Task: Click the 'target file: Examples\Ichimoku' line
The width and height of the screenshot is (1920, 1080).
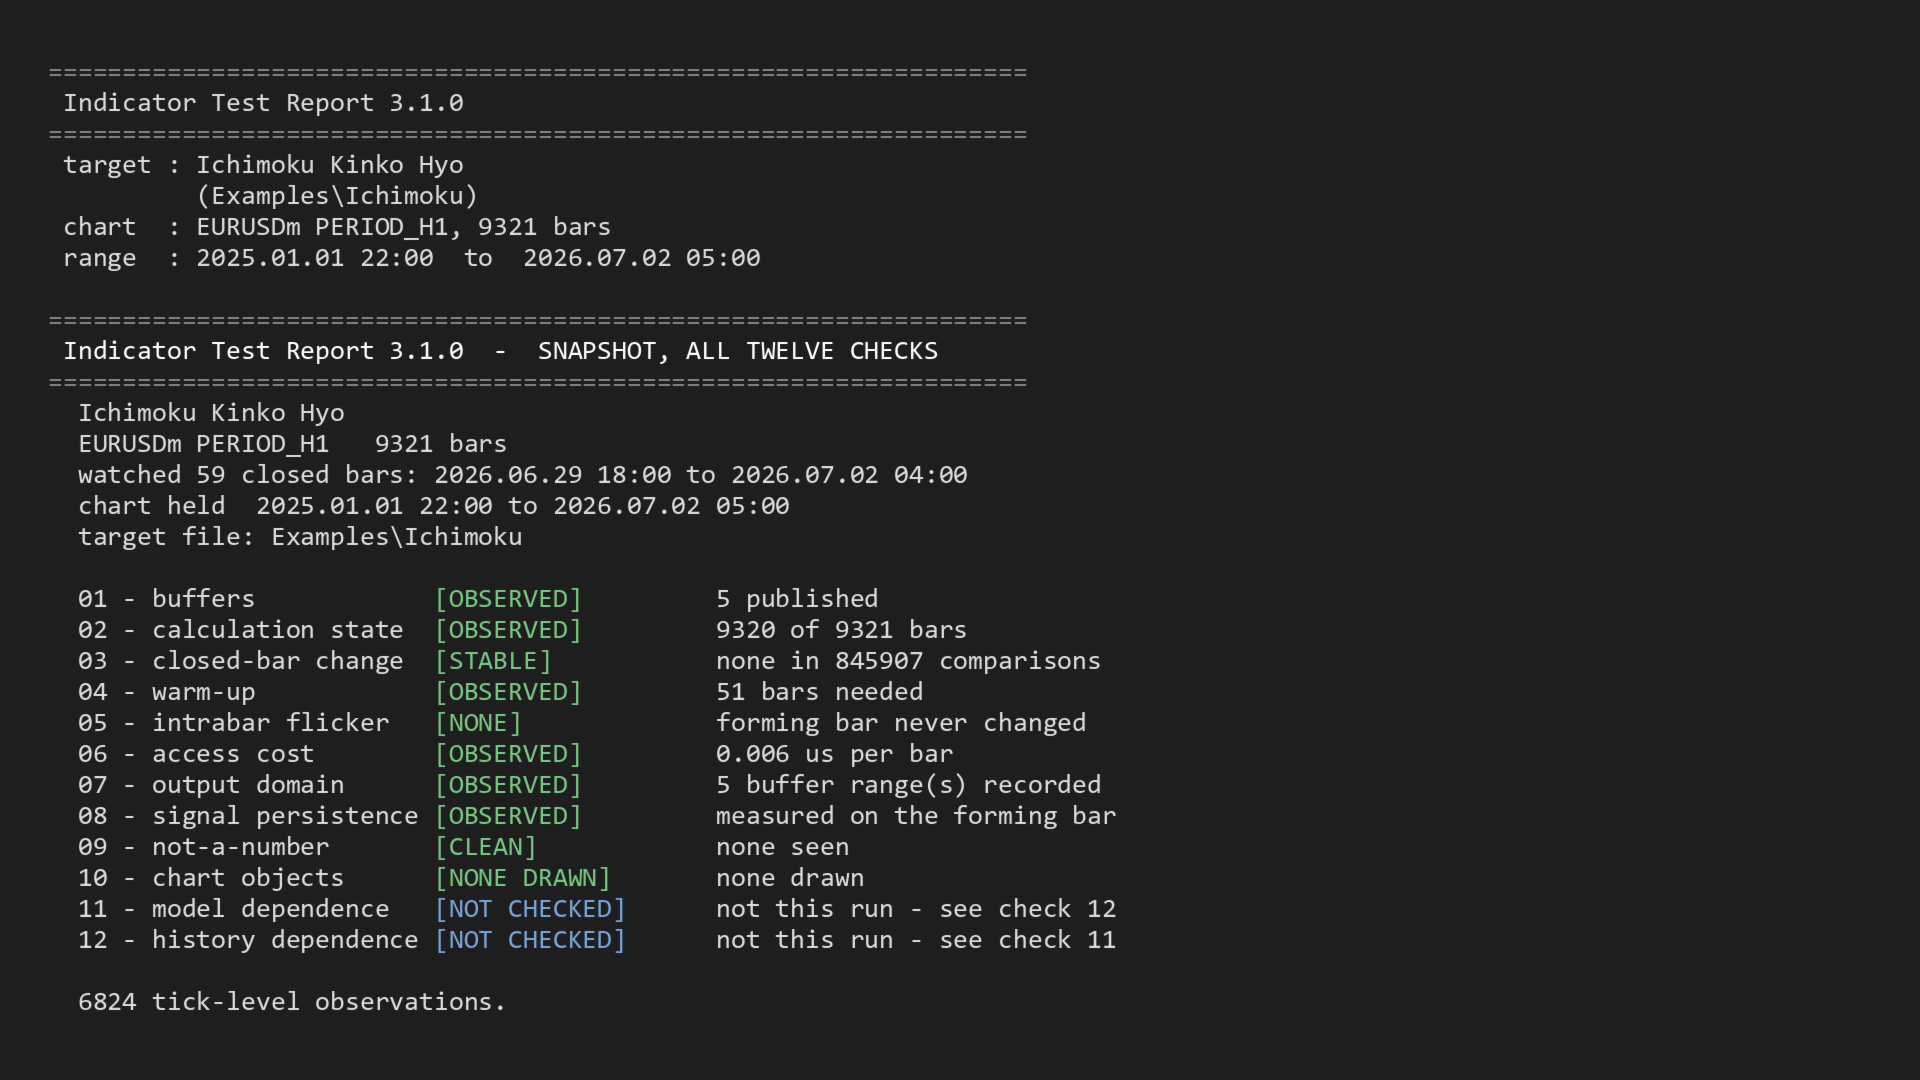Action: point(300,537)
